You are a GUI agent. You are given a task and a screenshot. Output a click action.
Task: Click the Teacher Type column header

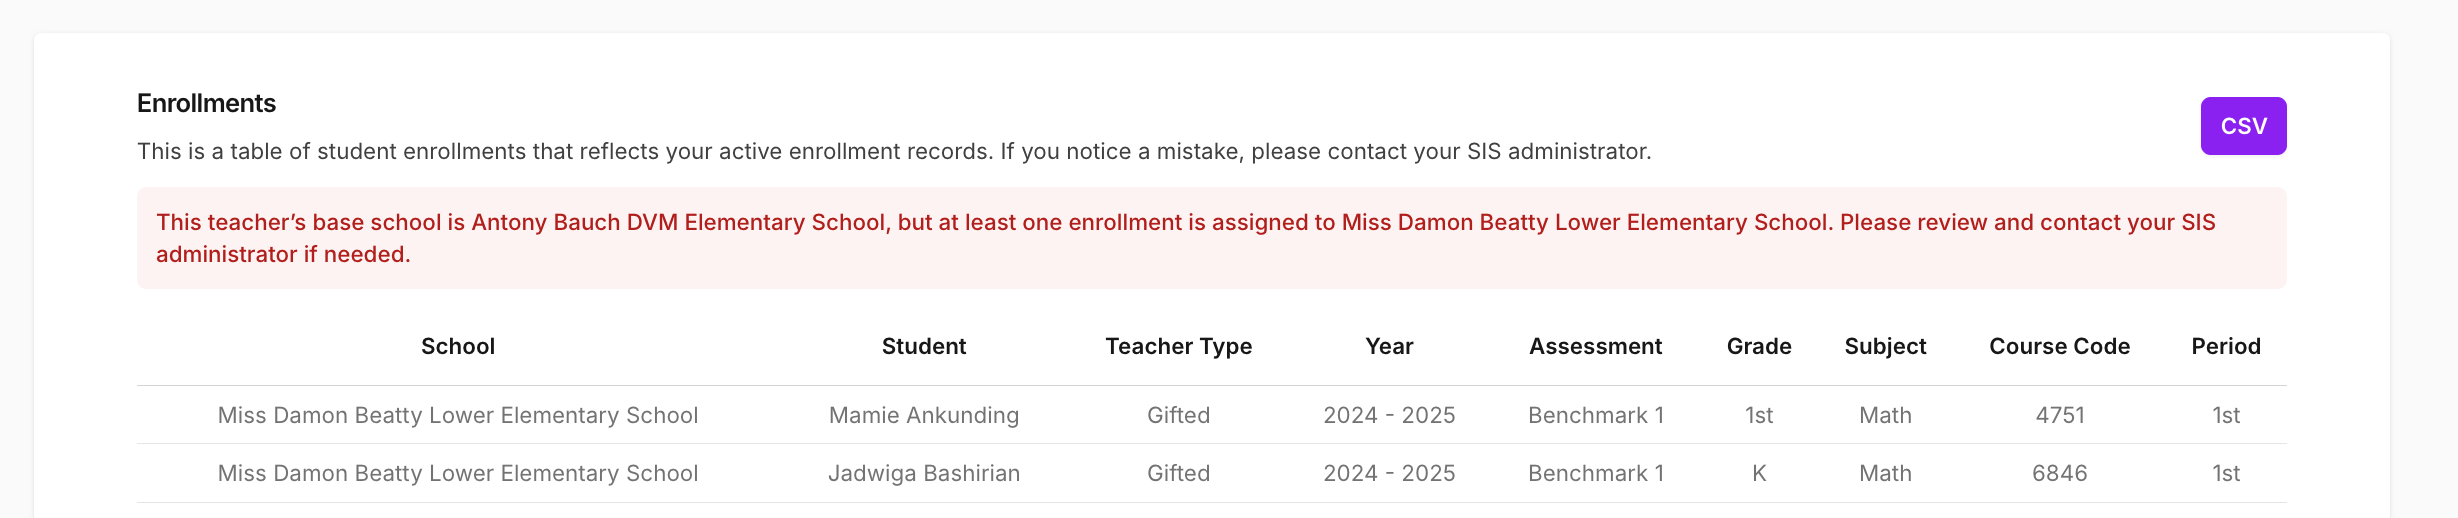click(1178, 346)
